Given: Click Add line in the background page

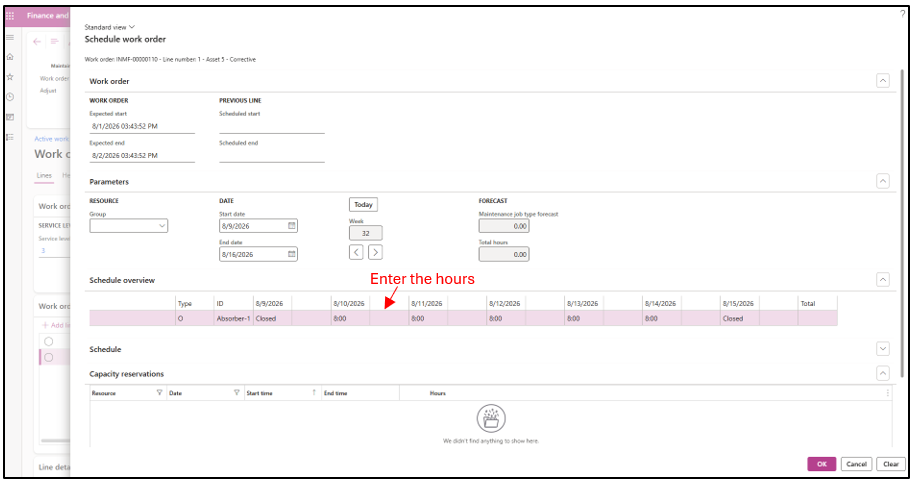Looking at the screenshot, I should (55, 326).
